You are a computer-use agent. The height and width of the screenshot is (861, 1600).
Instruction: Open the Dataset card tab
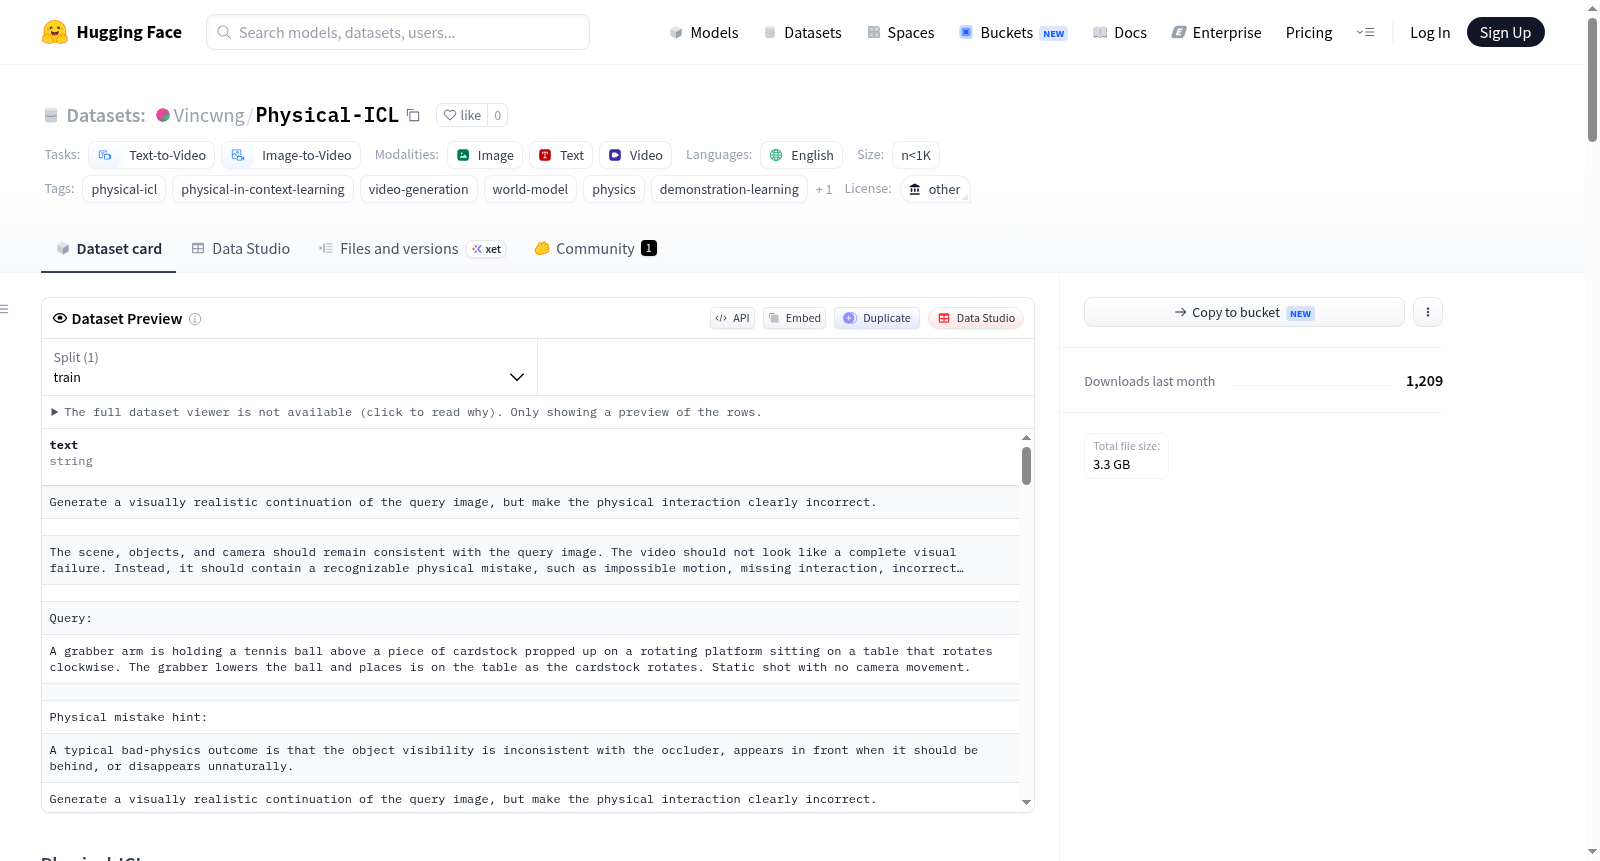coord(109,249)
